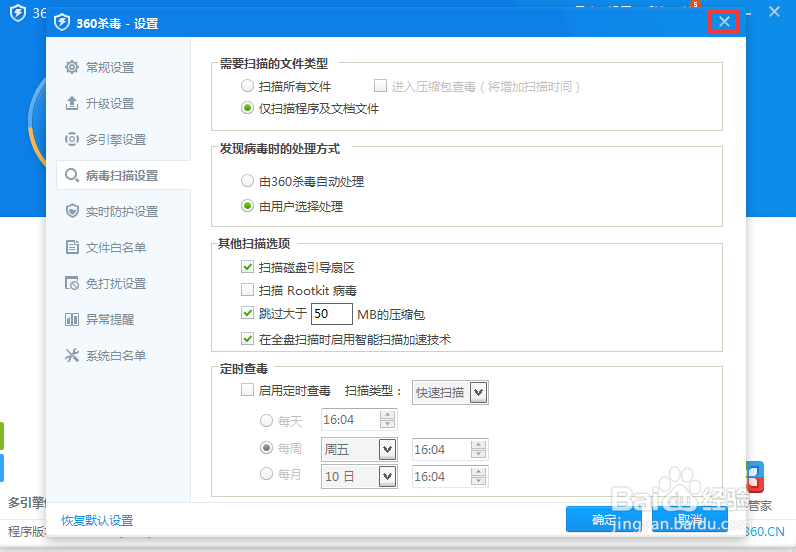
Task: Toggle 跳过大于 MB的压缩包 checkbox
Action: (247, 313)
